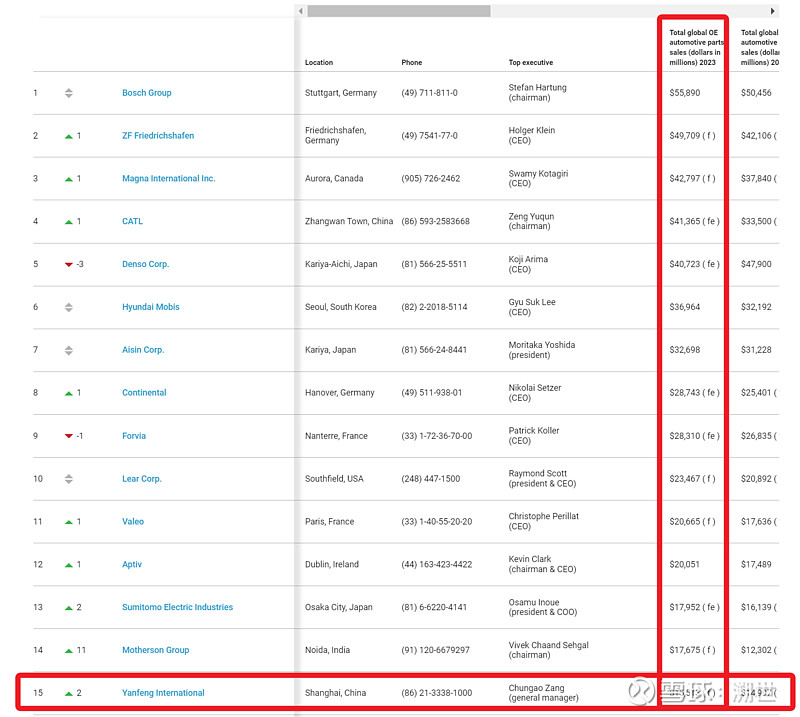Select the Nanterre, France cell
Screen dimensions: 800x717
(x=336, y=436)
